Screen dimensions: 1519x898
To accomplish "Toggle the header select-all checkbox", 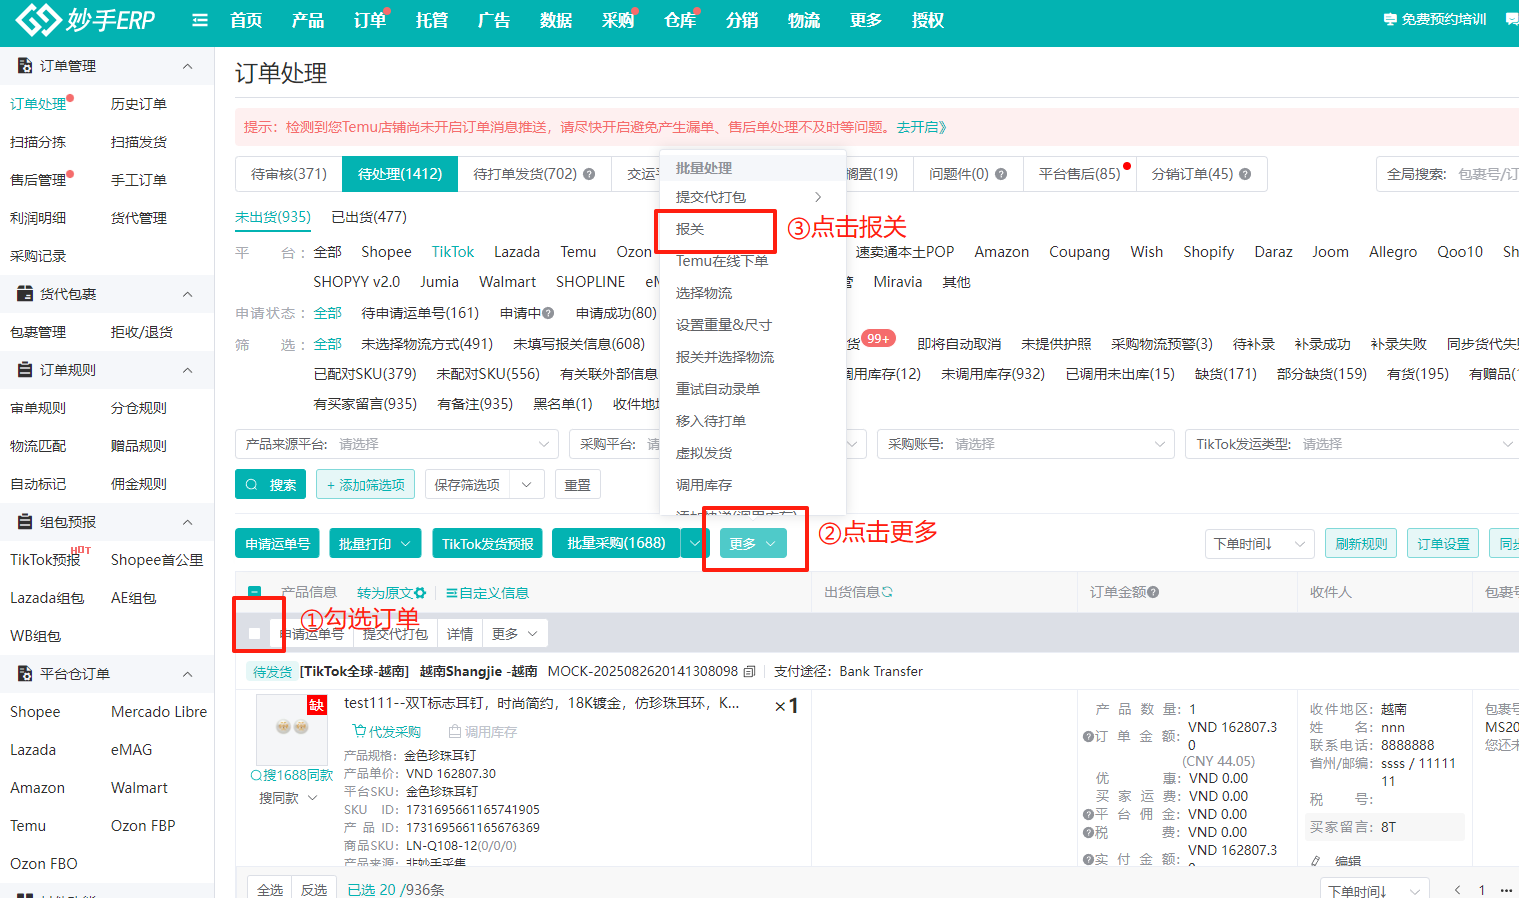I will (254, 592).
